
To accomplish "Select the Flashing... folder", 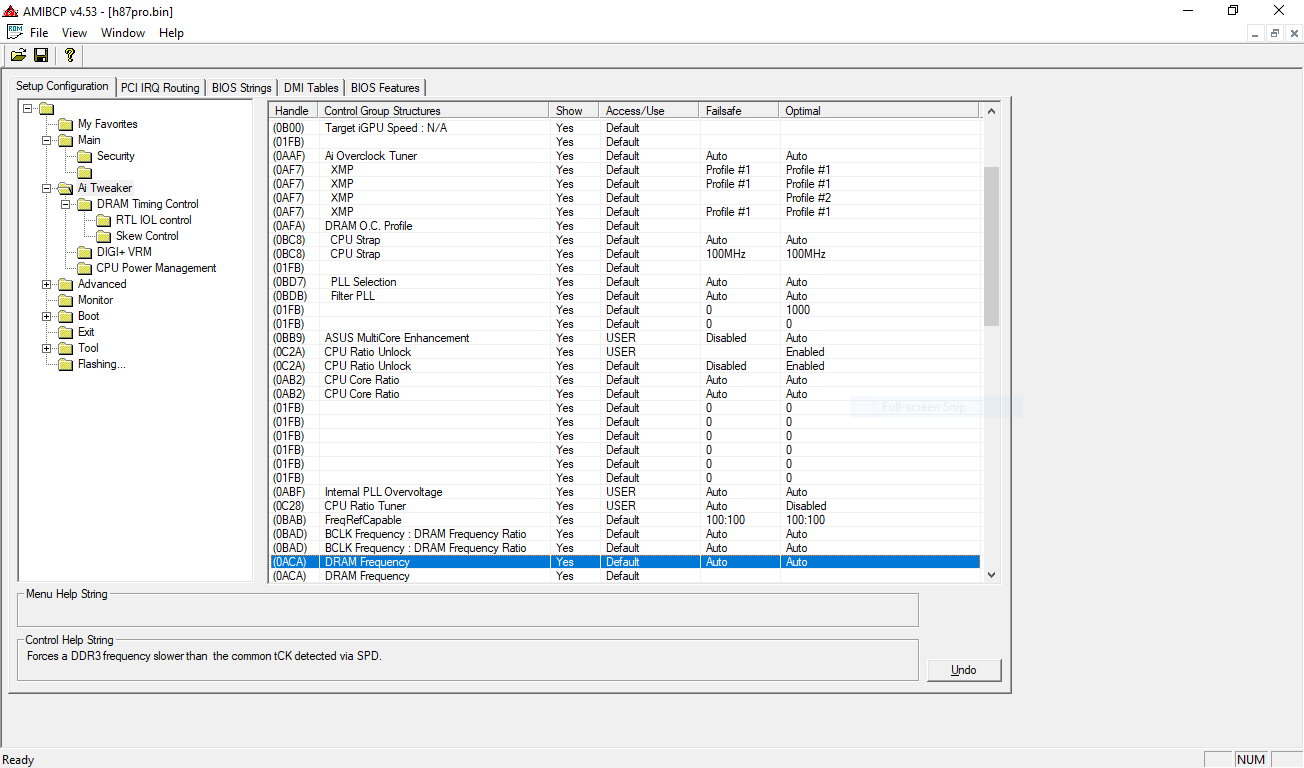I will point(101,364).
